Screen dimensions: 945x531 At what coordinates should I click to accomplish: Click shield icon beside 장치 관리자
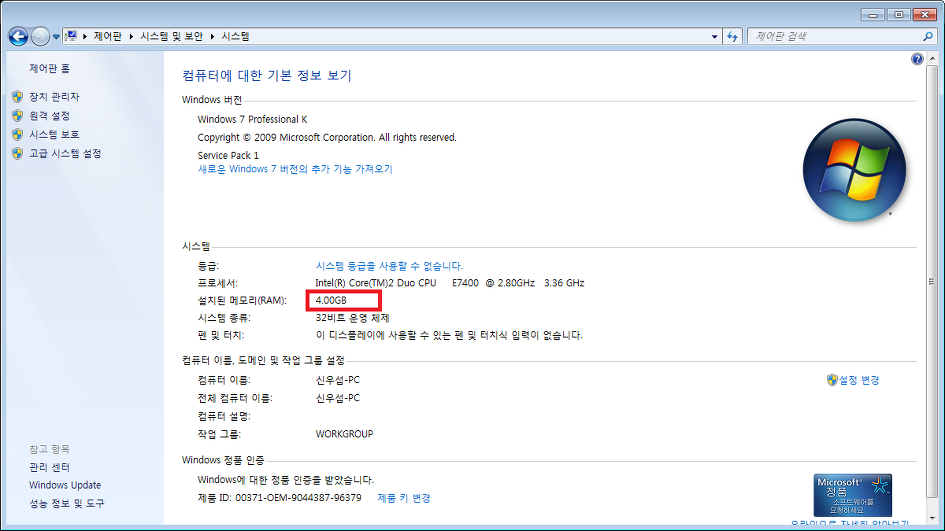[x=17, y=96]
